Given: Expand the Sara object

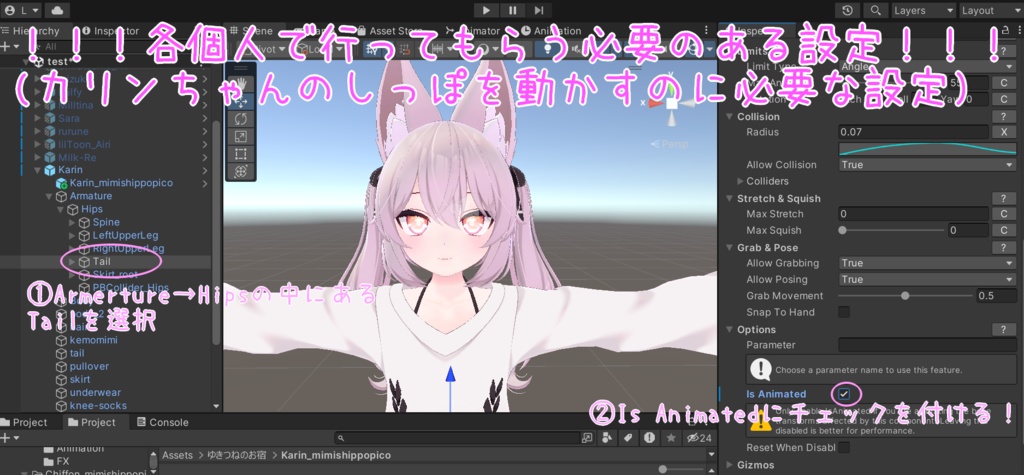Looking at the screenshot, I should pos(37,118).
